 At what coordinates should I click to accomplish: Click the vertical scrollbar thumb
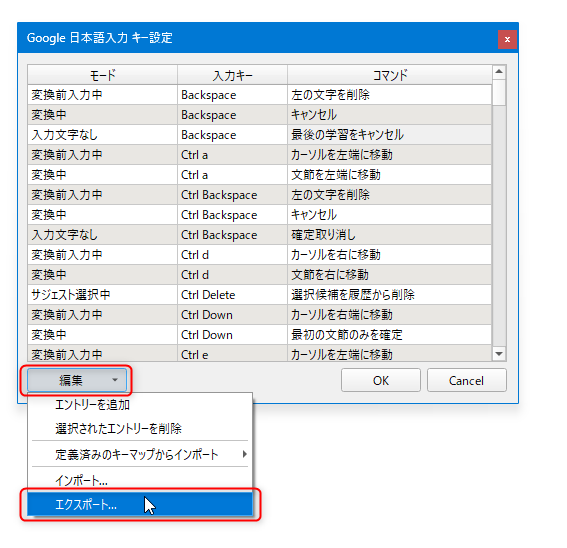(x=499, y=93)
